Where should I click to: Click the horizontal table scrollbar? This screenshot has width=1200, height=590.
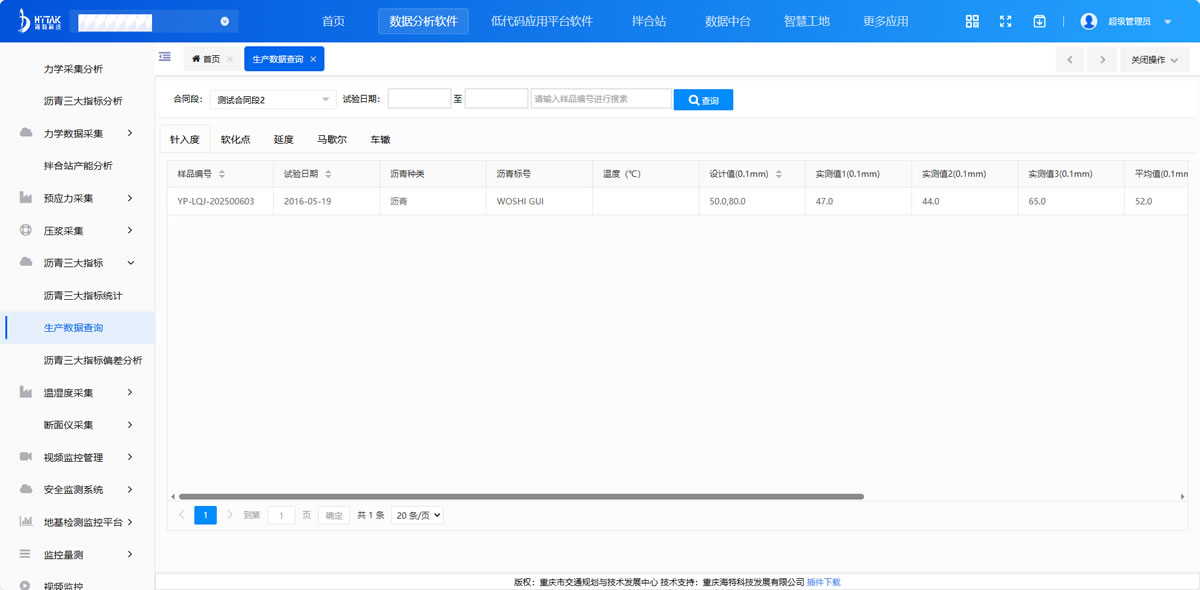520,496
